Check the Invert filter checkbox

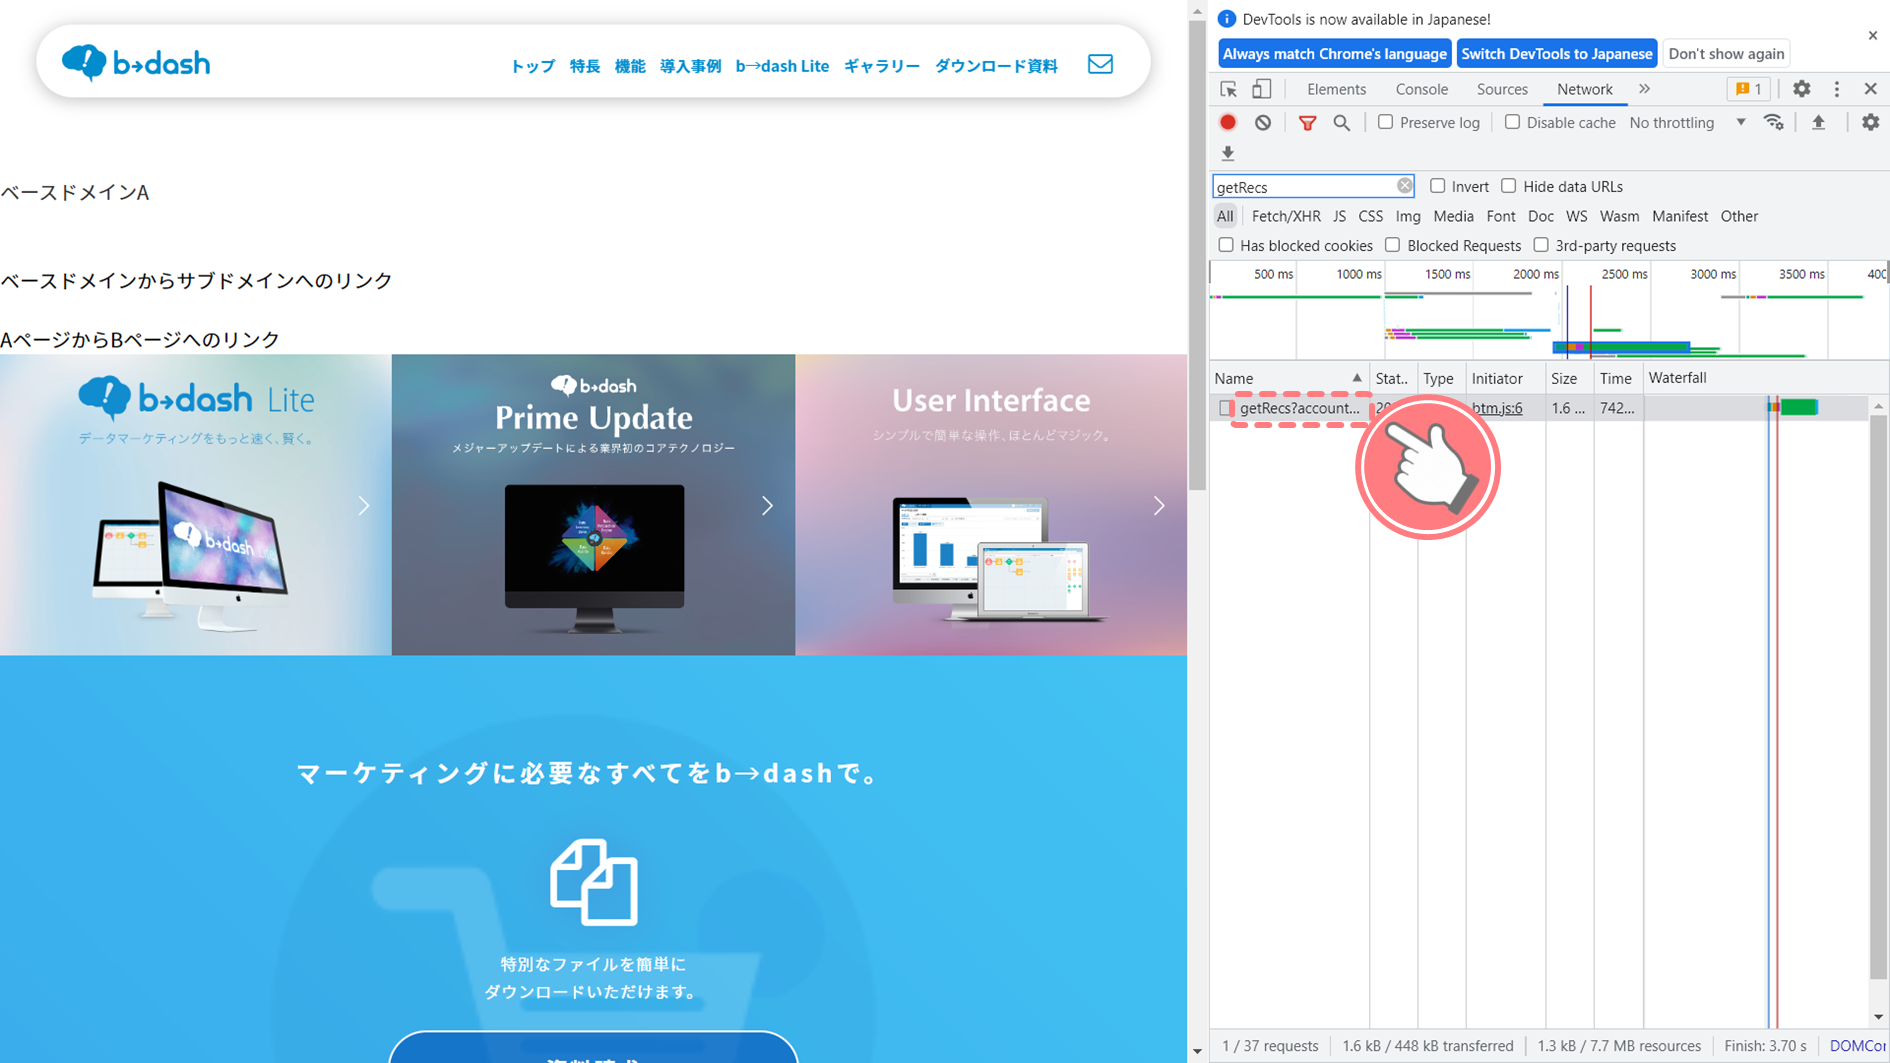[1437, 186]
